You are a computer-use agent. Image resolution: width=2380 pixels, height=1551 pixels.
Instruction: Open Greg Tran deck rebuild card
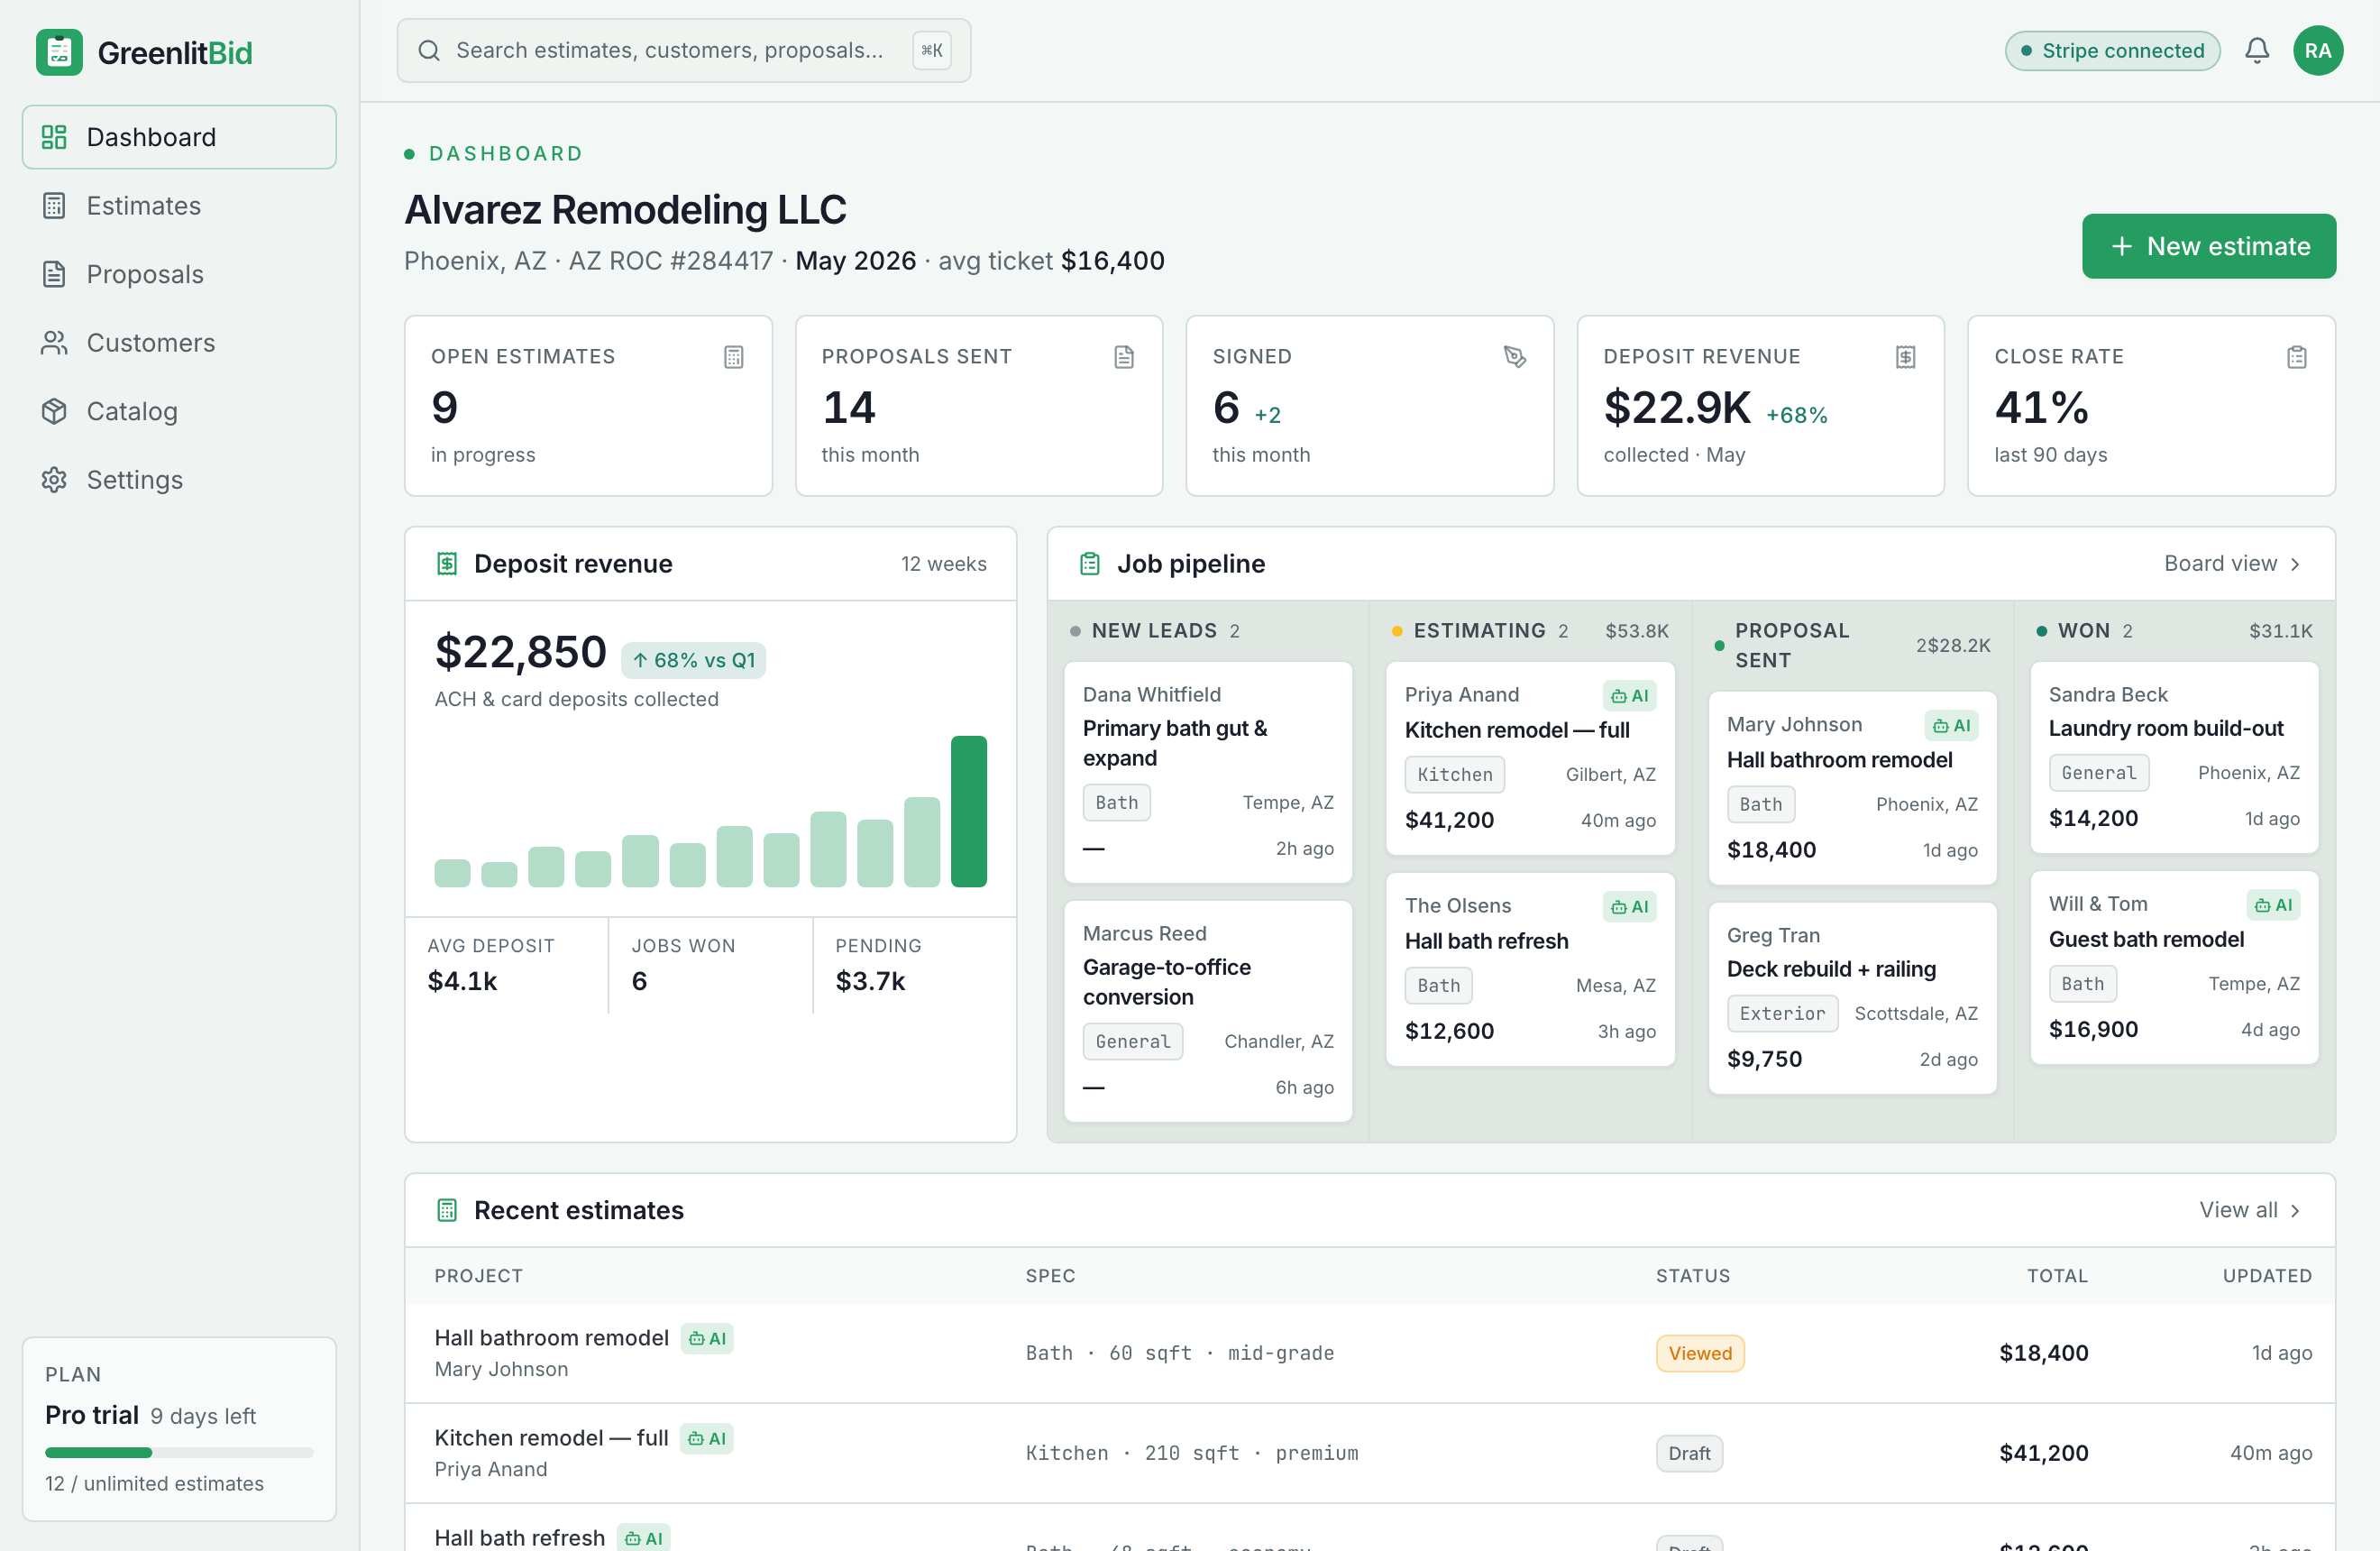tap(1851, 998)
